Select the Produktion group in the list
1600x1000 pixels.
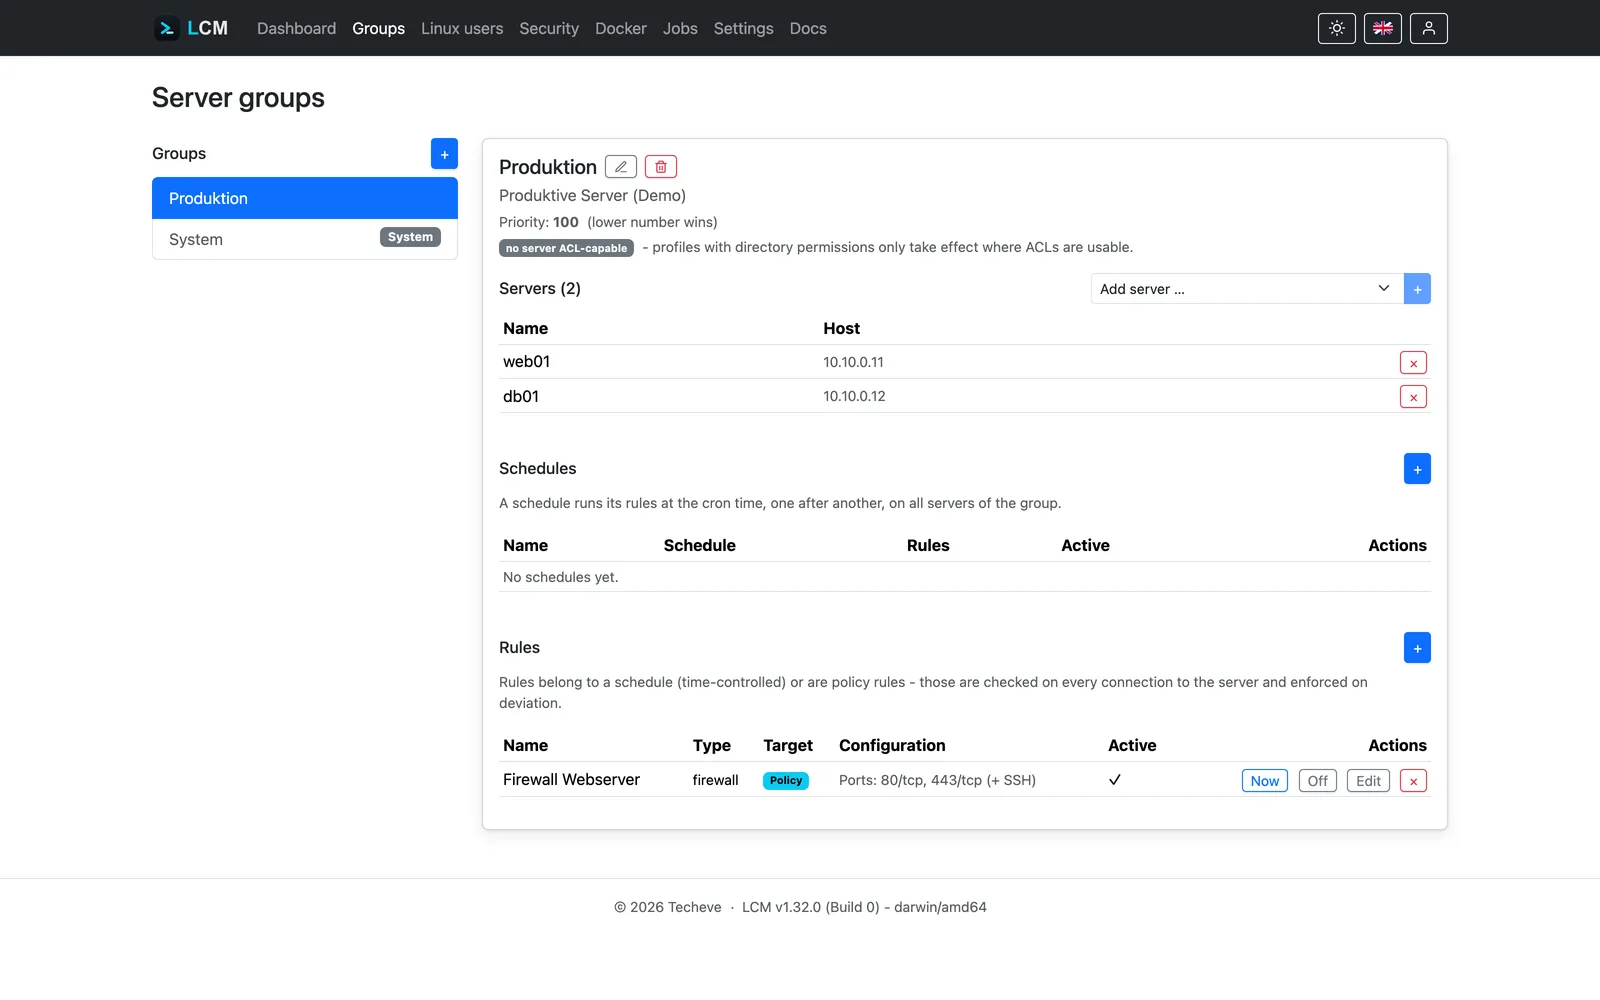[x=305, y=198]
